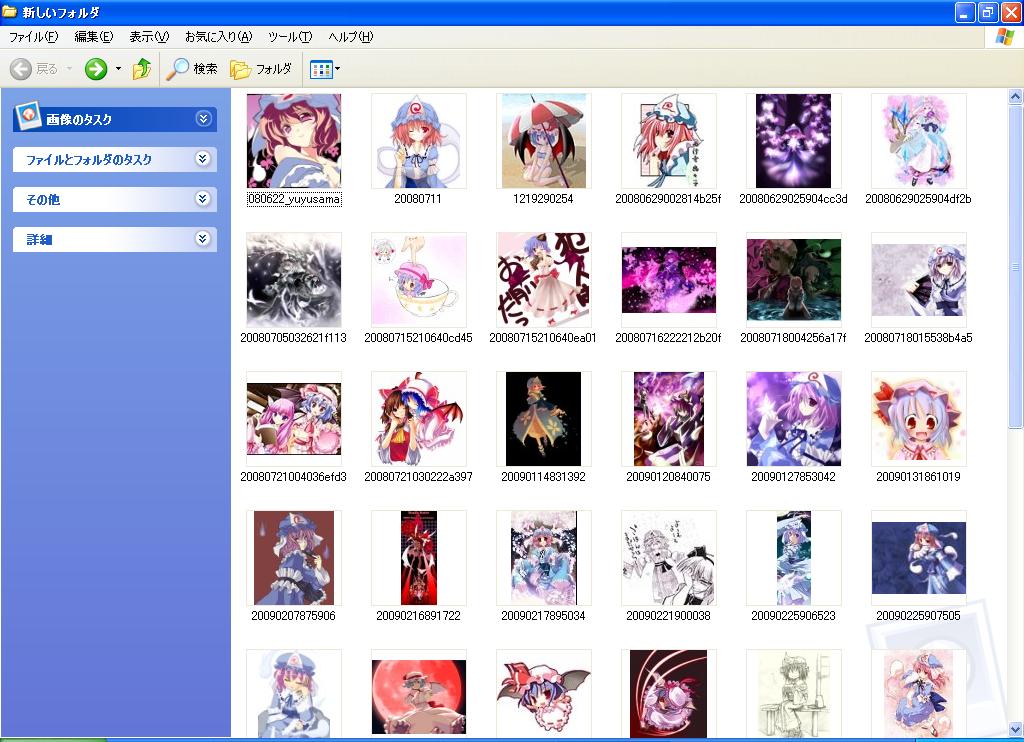Expand the その他 panel chevron
This screenshot has height=742, width=1024.
tap(202, 199)
